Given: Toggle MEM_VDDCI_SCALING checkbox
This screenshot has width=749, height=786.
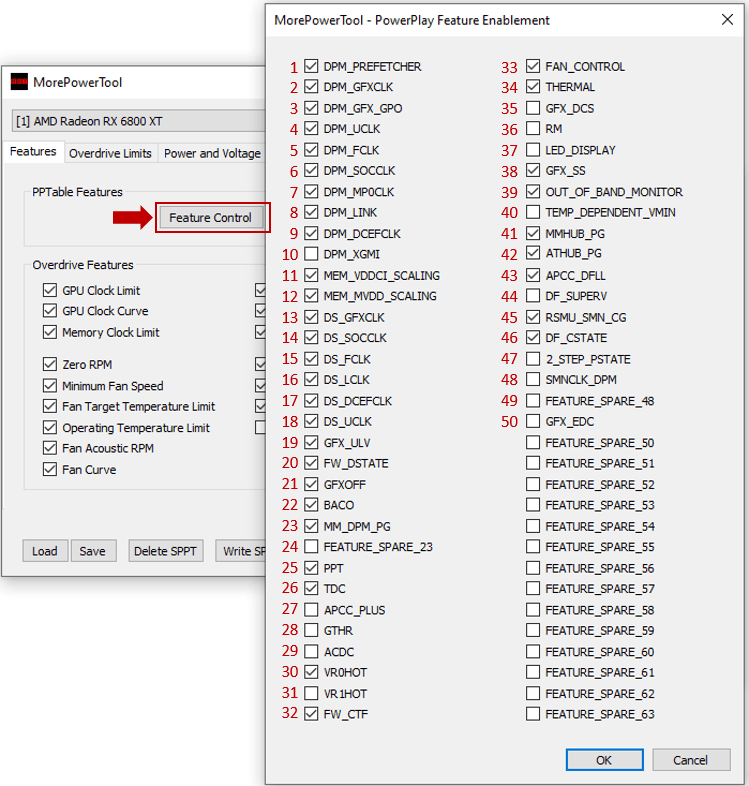Looking at the screenshot, I should coord(311,275).
